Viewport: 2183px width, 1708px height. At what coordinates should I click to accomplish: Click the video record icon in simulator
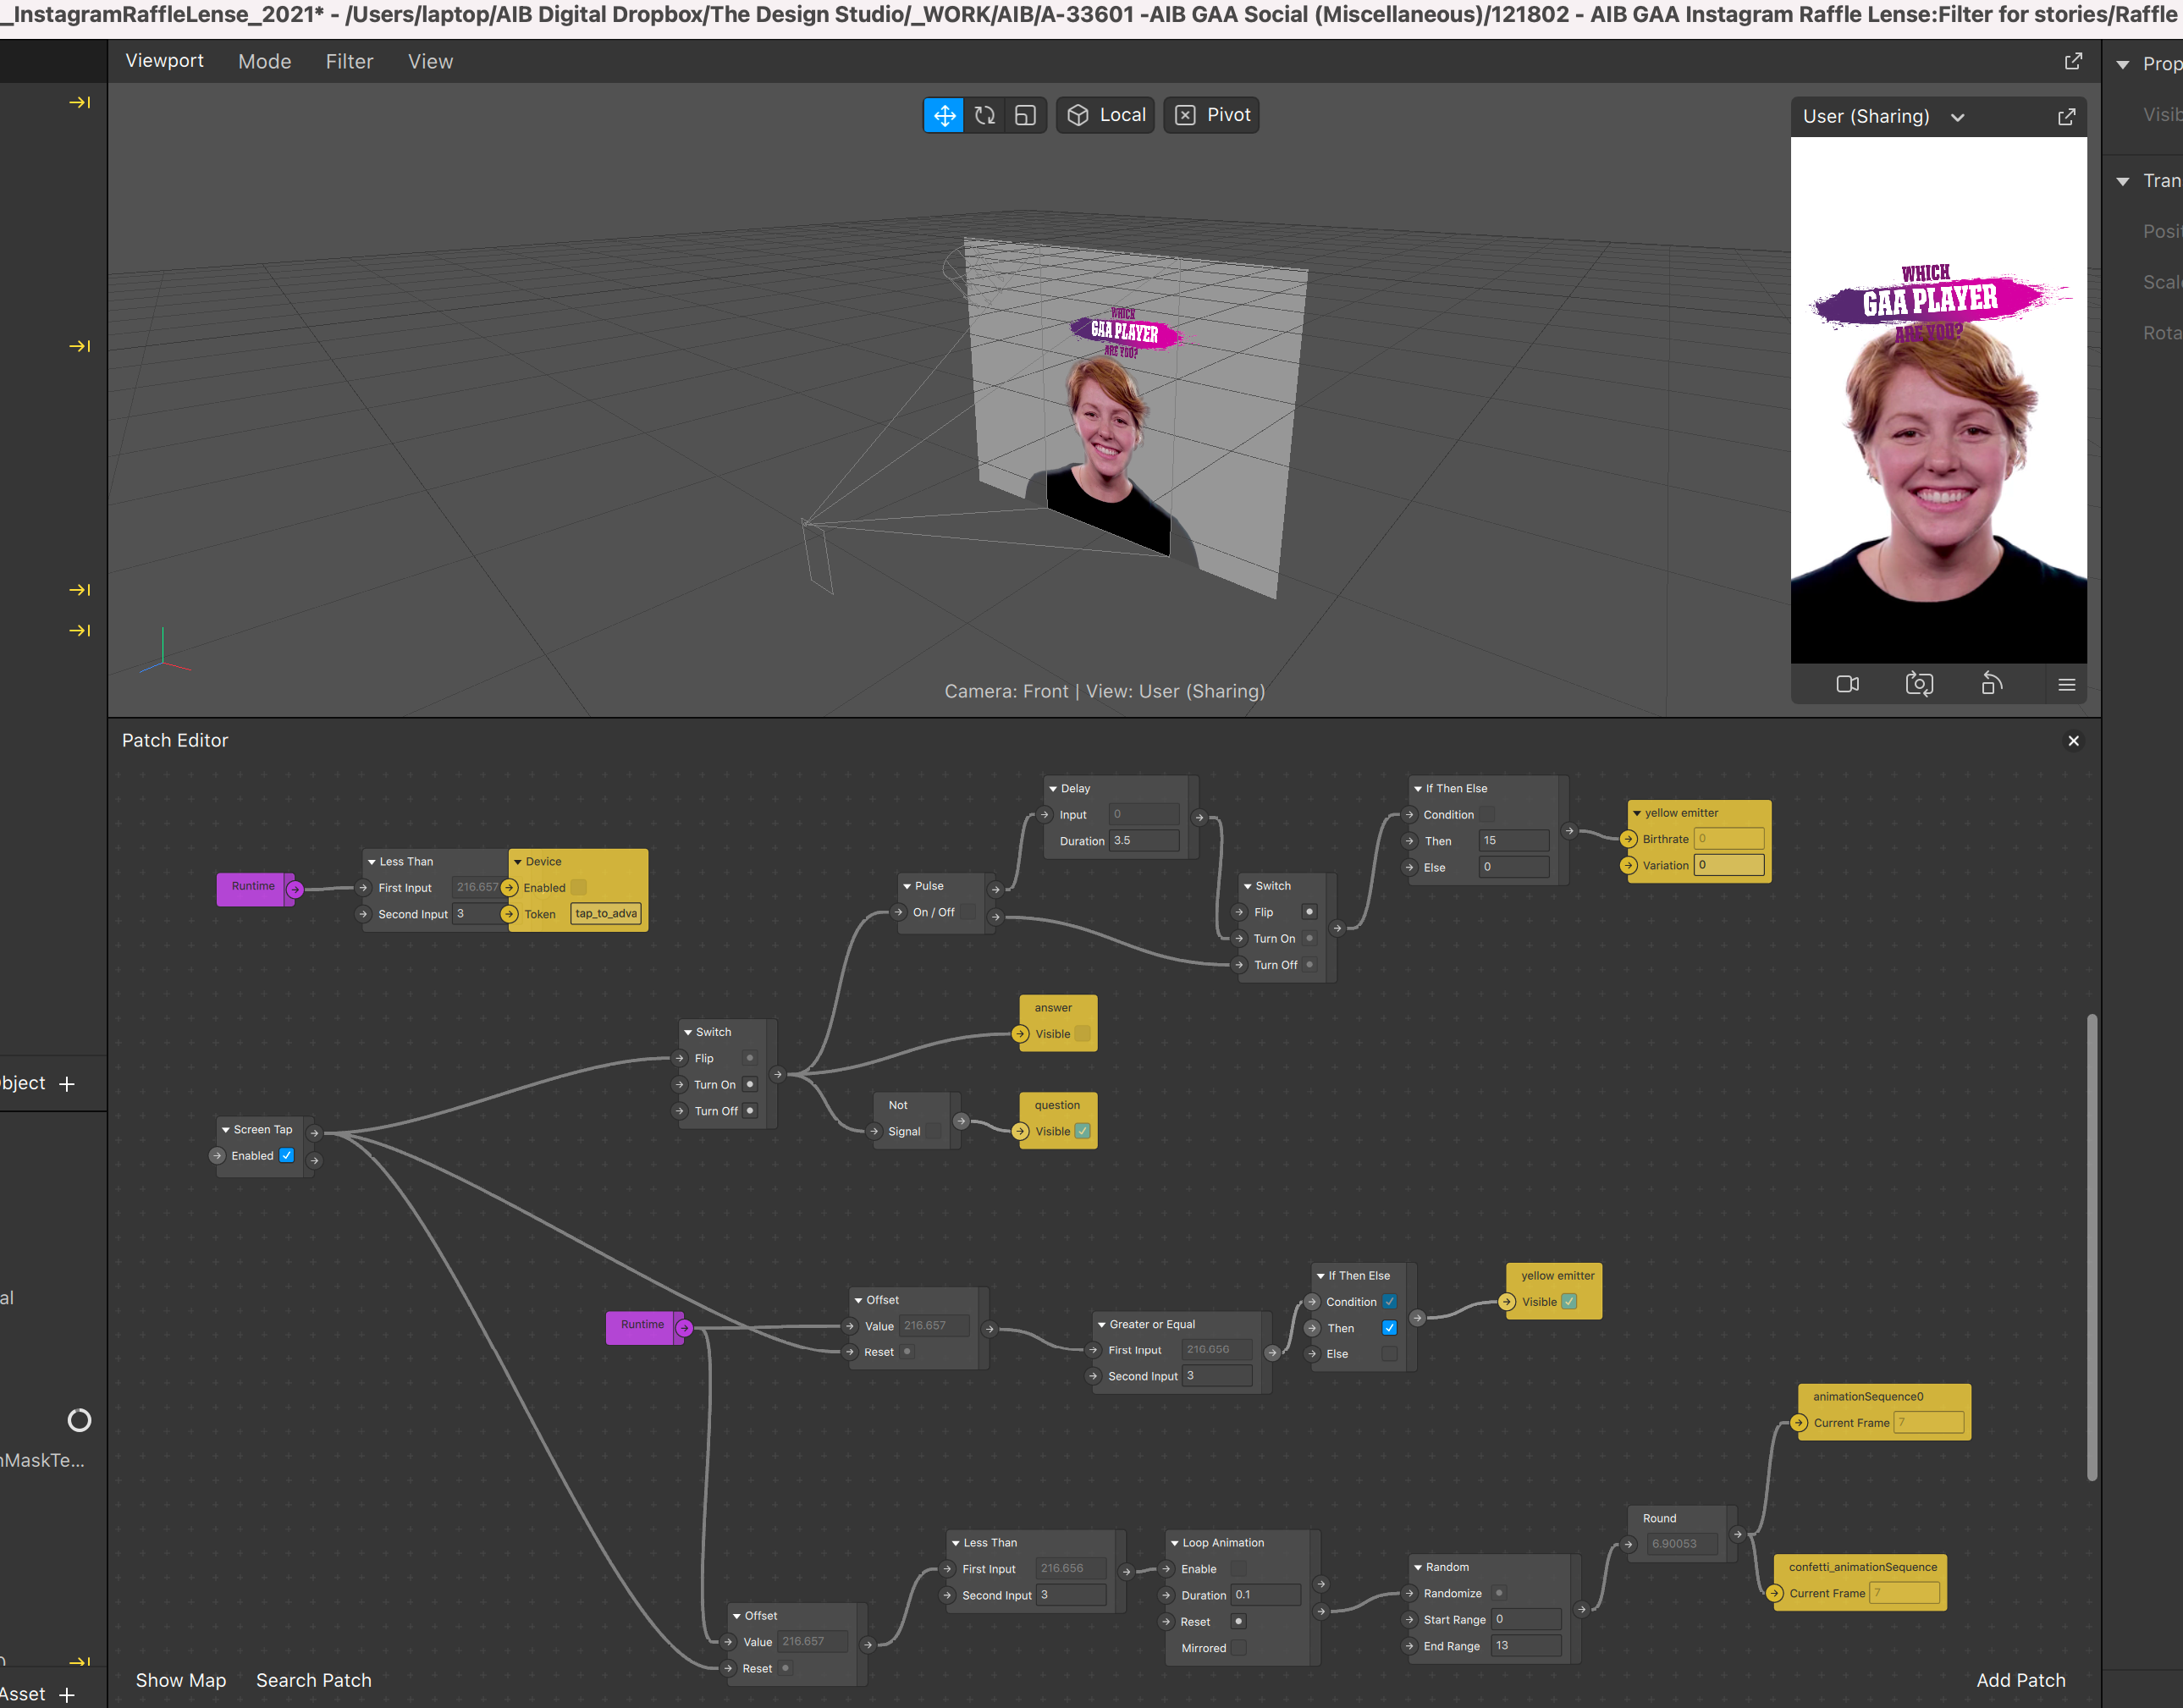pos(1847,685)
